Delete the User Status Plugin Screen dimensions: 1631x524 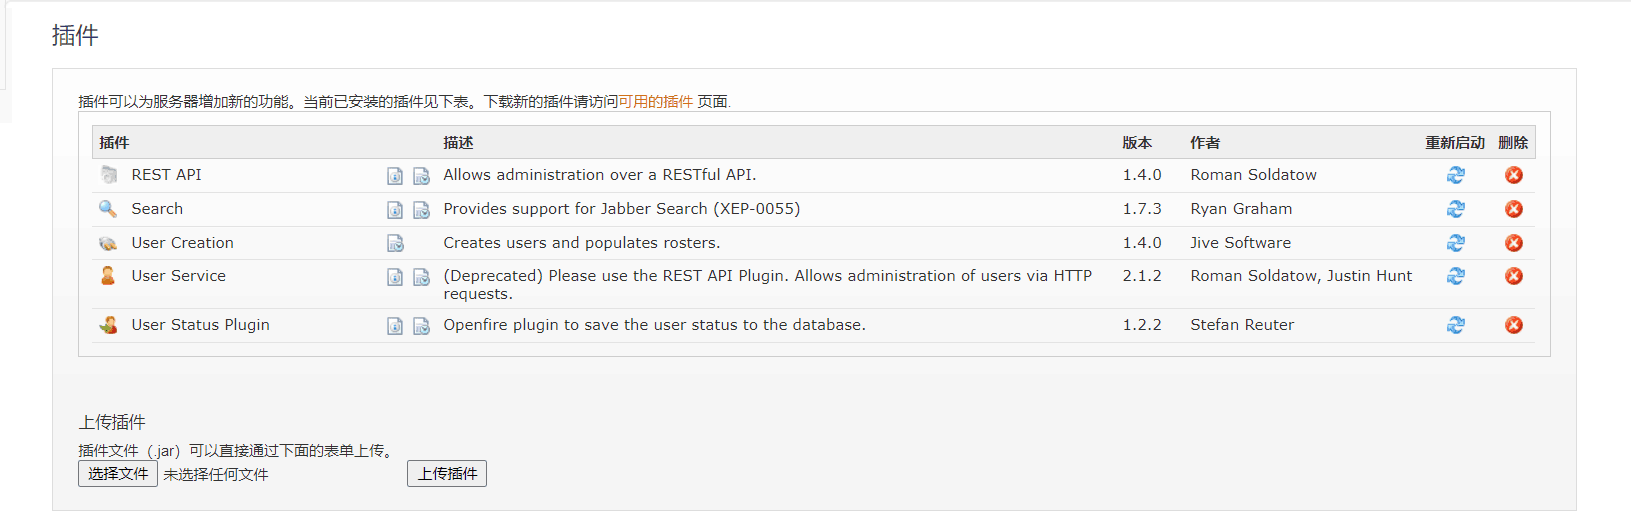pyautogui.click(x=1514, y=325)
